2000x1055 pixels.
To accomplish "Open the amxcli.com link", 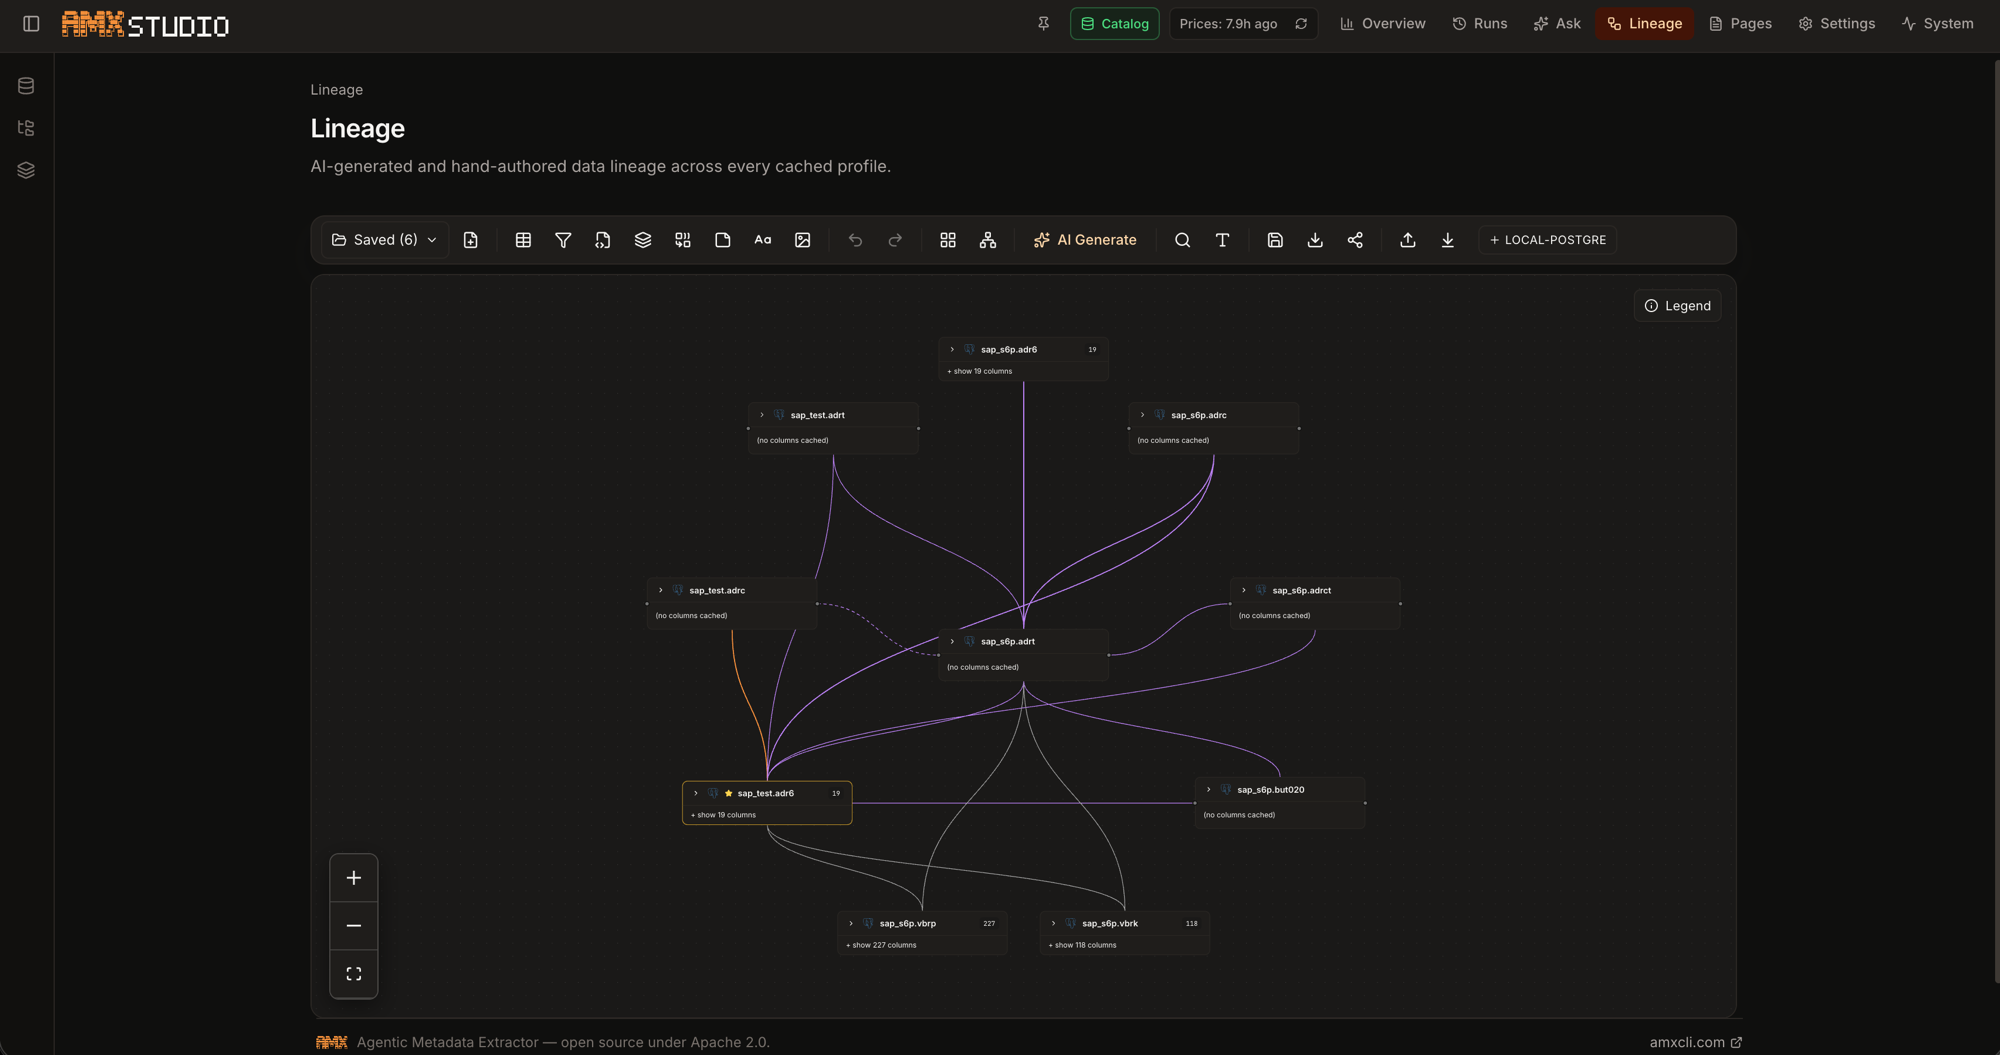I will point(1696,1042).
